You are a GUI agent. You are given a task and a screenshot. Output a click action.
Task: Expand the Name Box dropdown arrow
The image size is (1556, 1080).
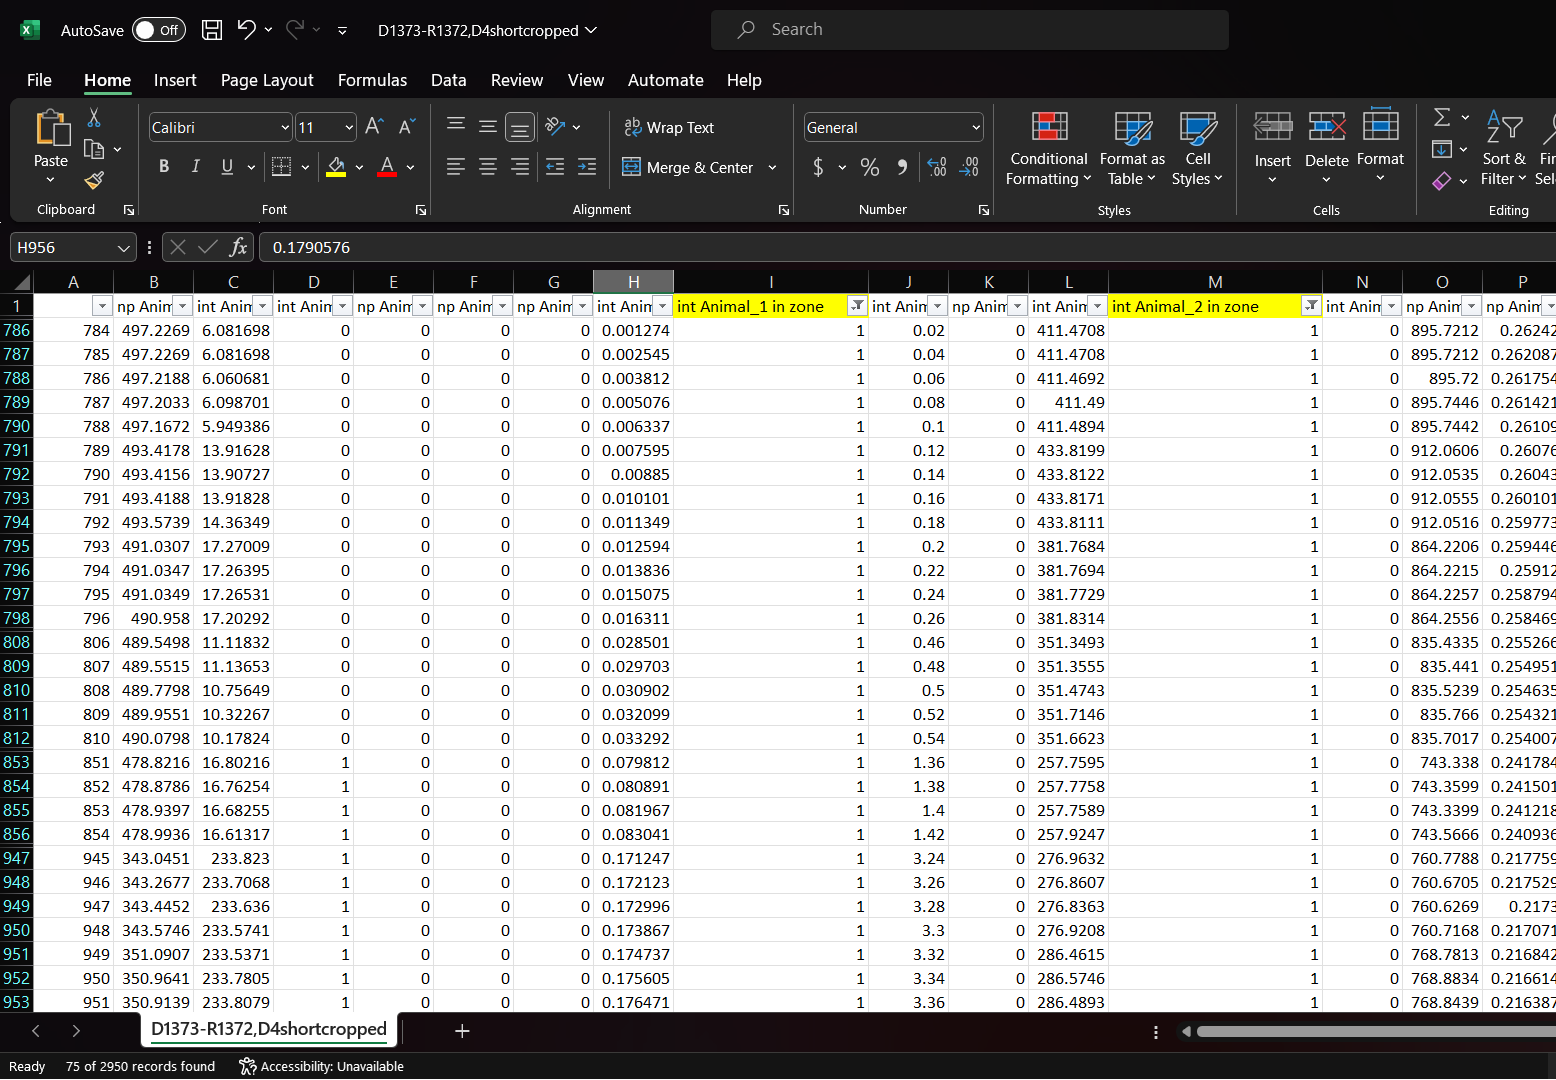[123, 248]
